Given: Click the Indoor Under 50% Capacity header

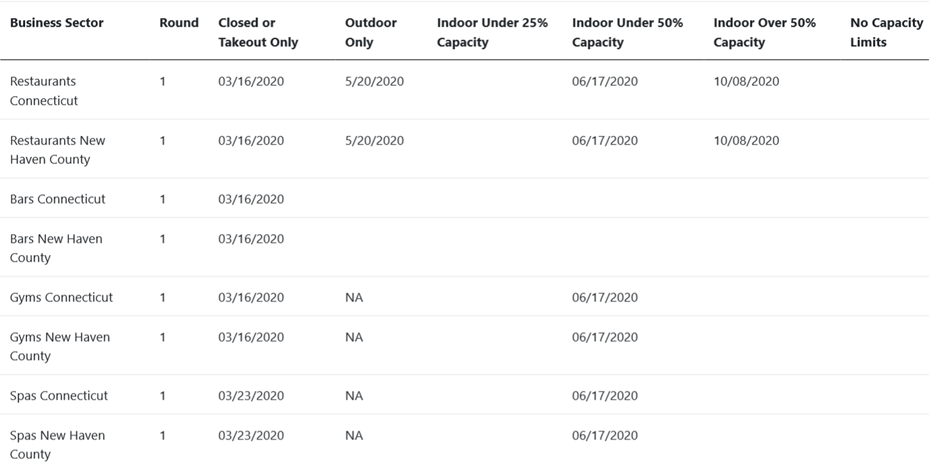Looking at the screenshot, I should point(628,33).
